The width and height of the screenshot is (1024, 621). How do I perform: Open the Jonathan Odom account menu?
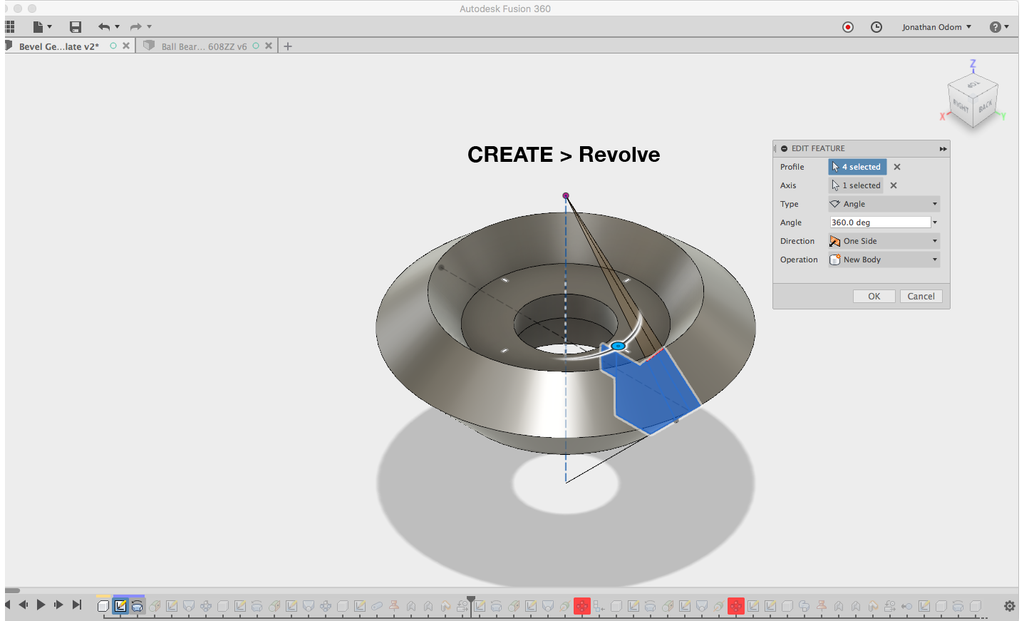tap(936, 27)
